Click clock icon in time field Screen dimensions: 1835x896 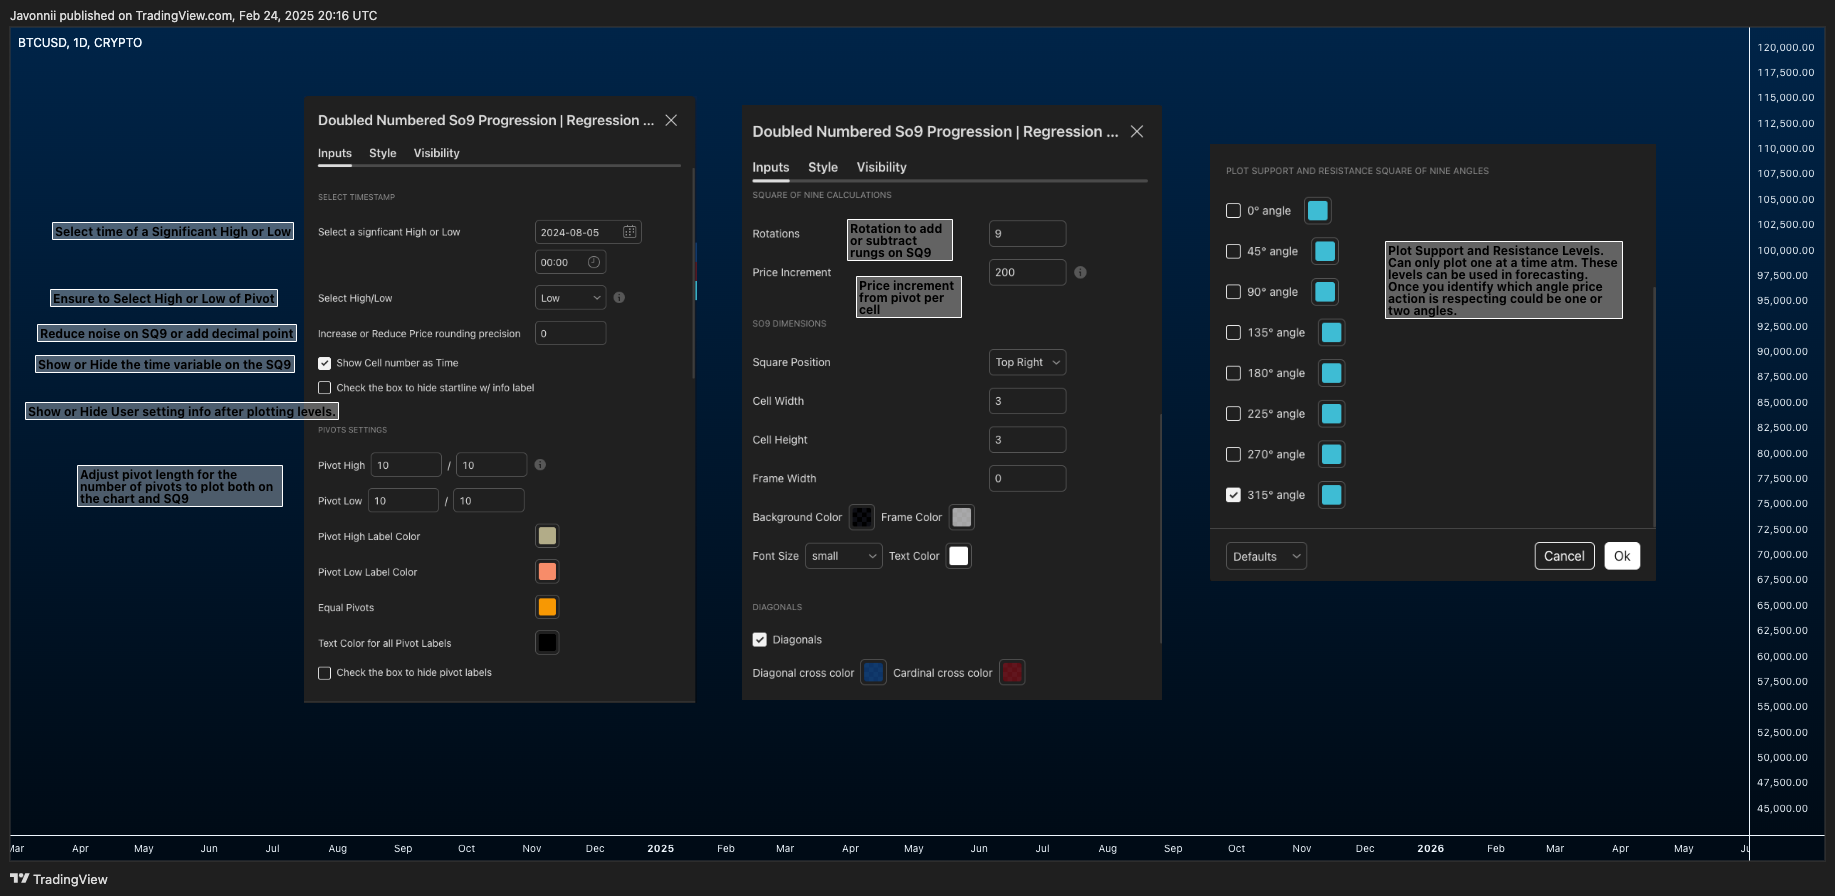tap(594, 262)
